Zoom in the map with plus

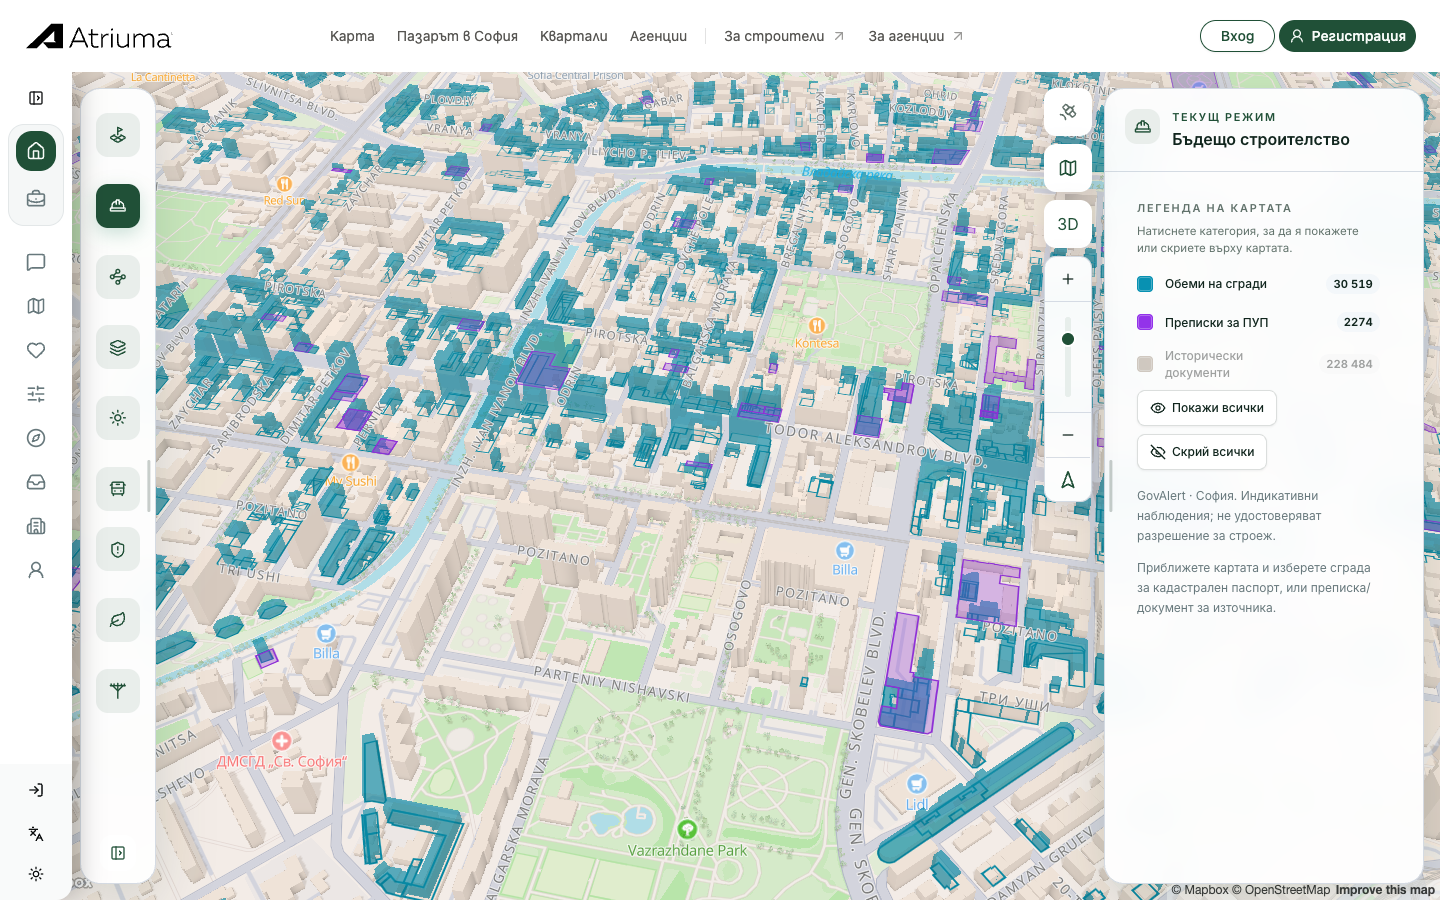pyautogui.click(x=1068, y=279)
